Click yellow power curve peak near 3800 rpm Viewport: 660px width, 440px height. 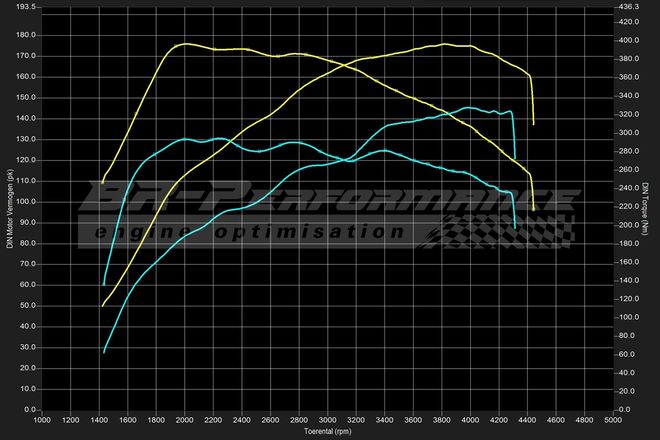point(445,44)
